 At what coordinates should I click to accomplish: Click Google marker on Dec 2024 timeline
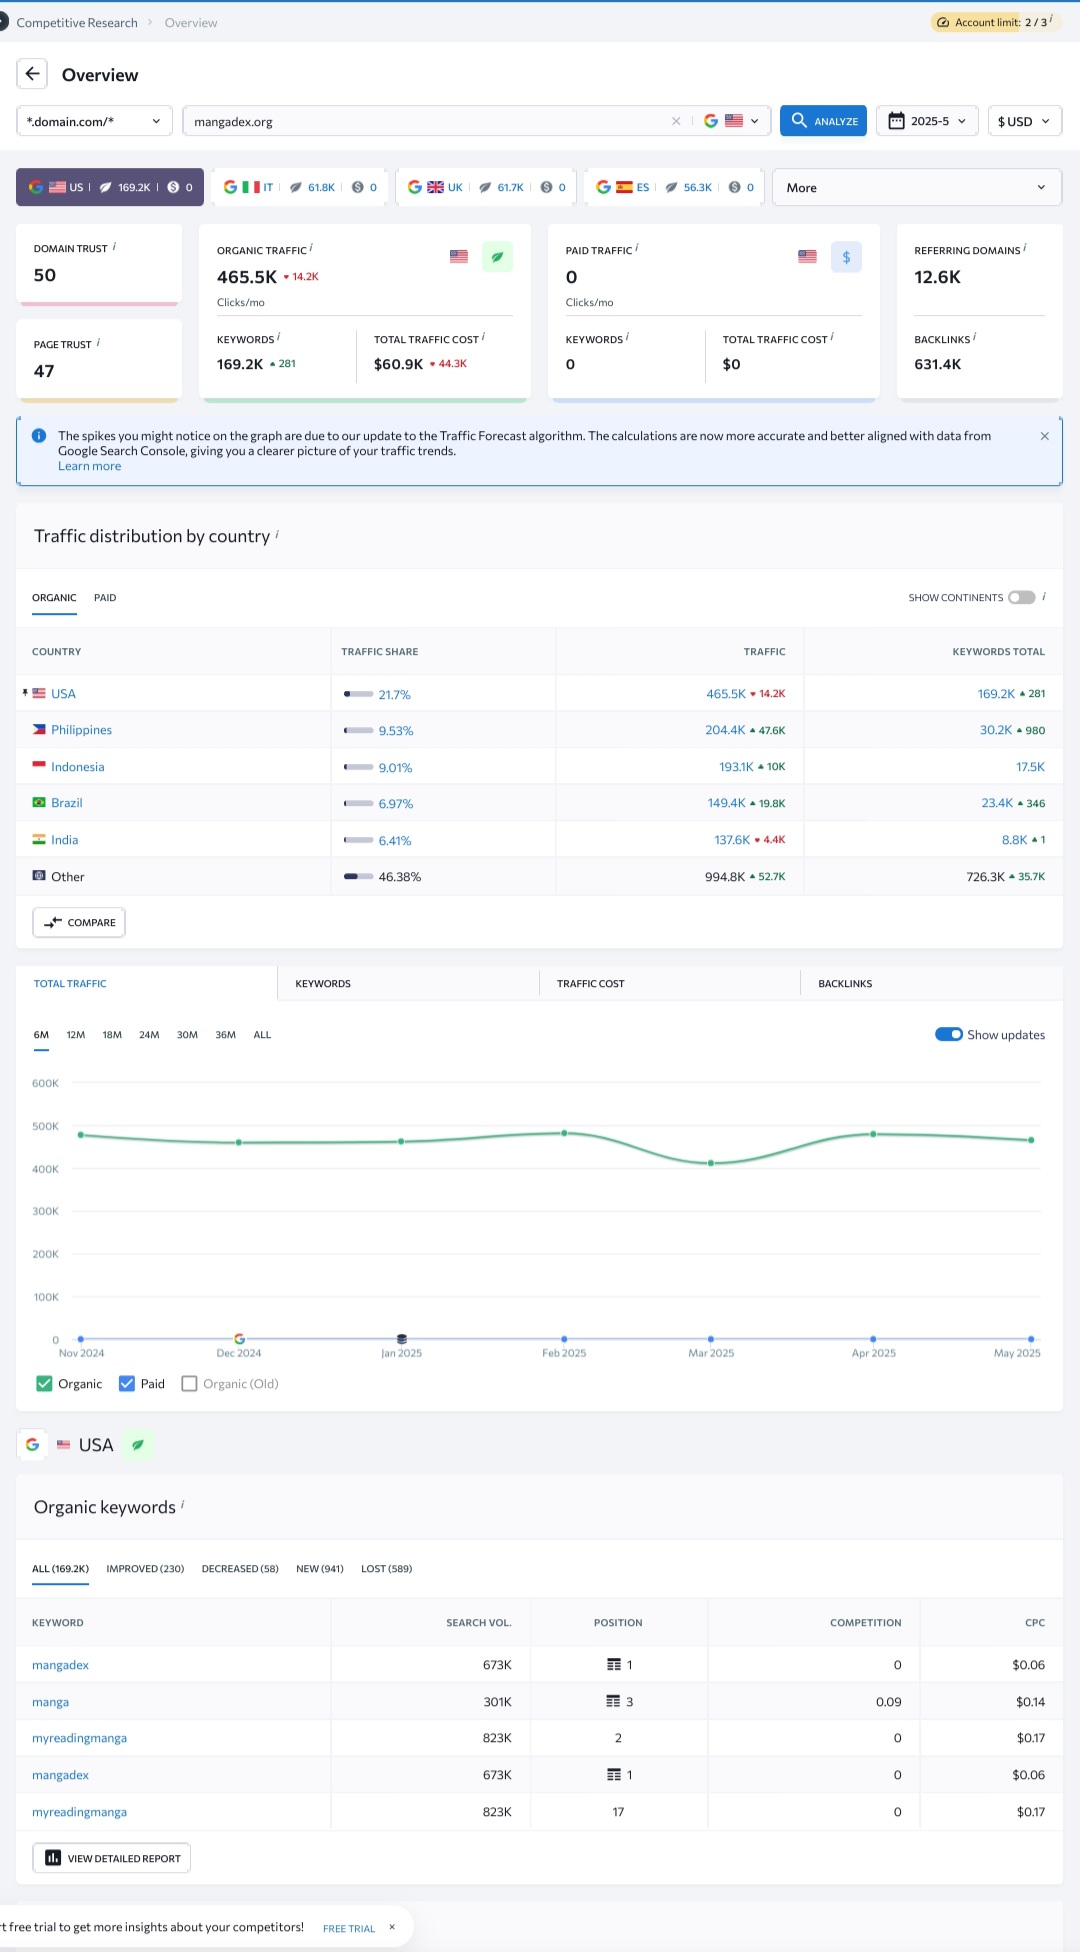(x=239, y=1338)
